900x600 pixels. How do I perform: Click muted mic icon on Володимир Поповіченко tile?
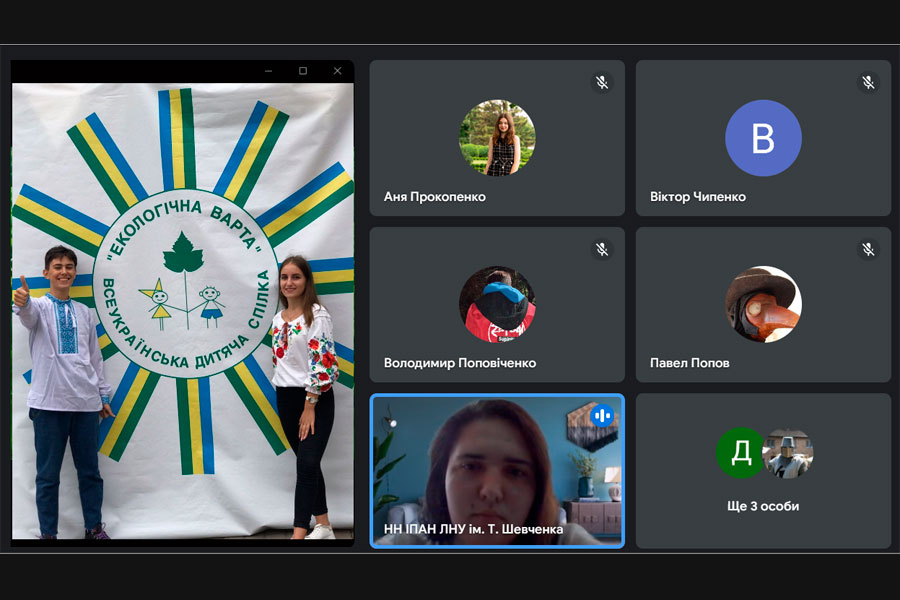tap(602, 249)
